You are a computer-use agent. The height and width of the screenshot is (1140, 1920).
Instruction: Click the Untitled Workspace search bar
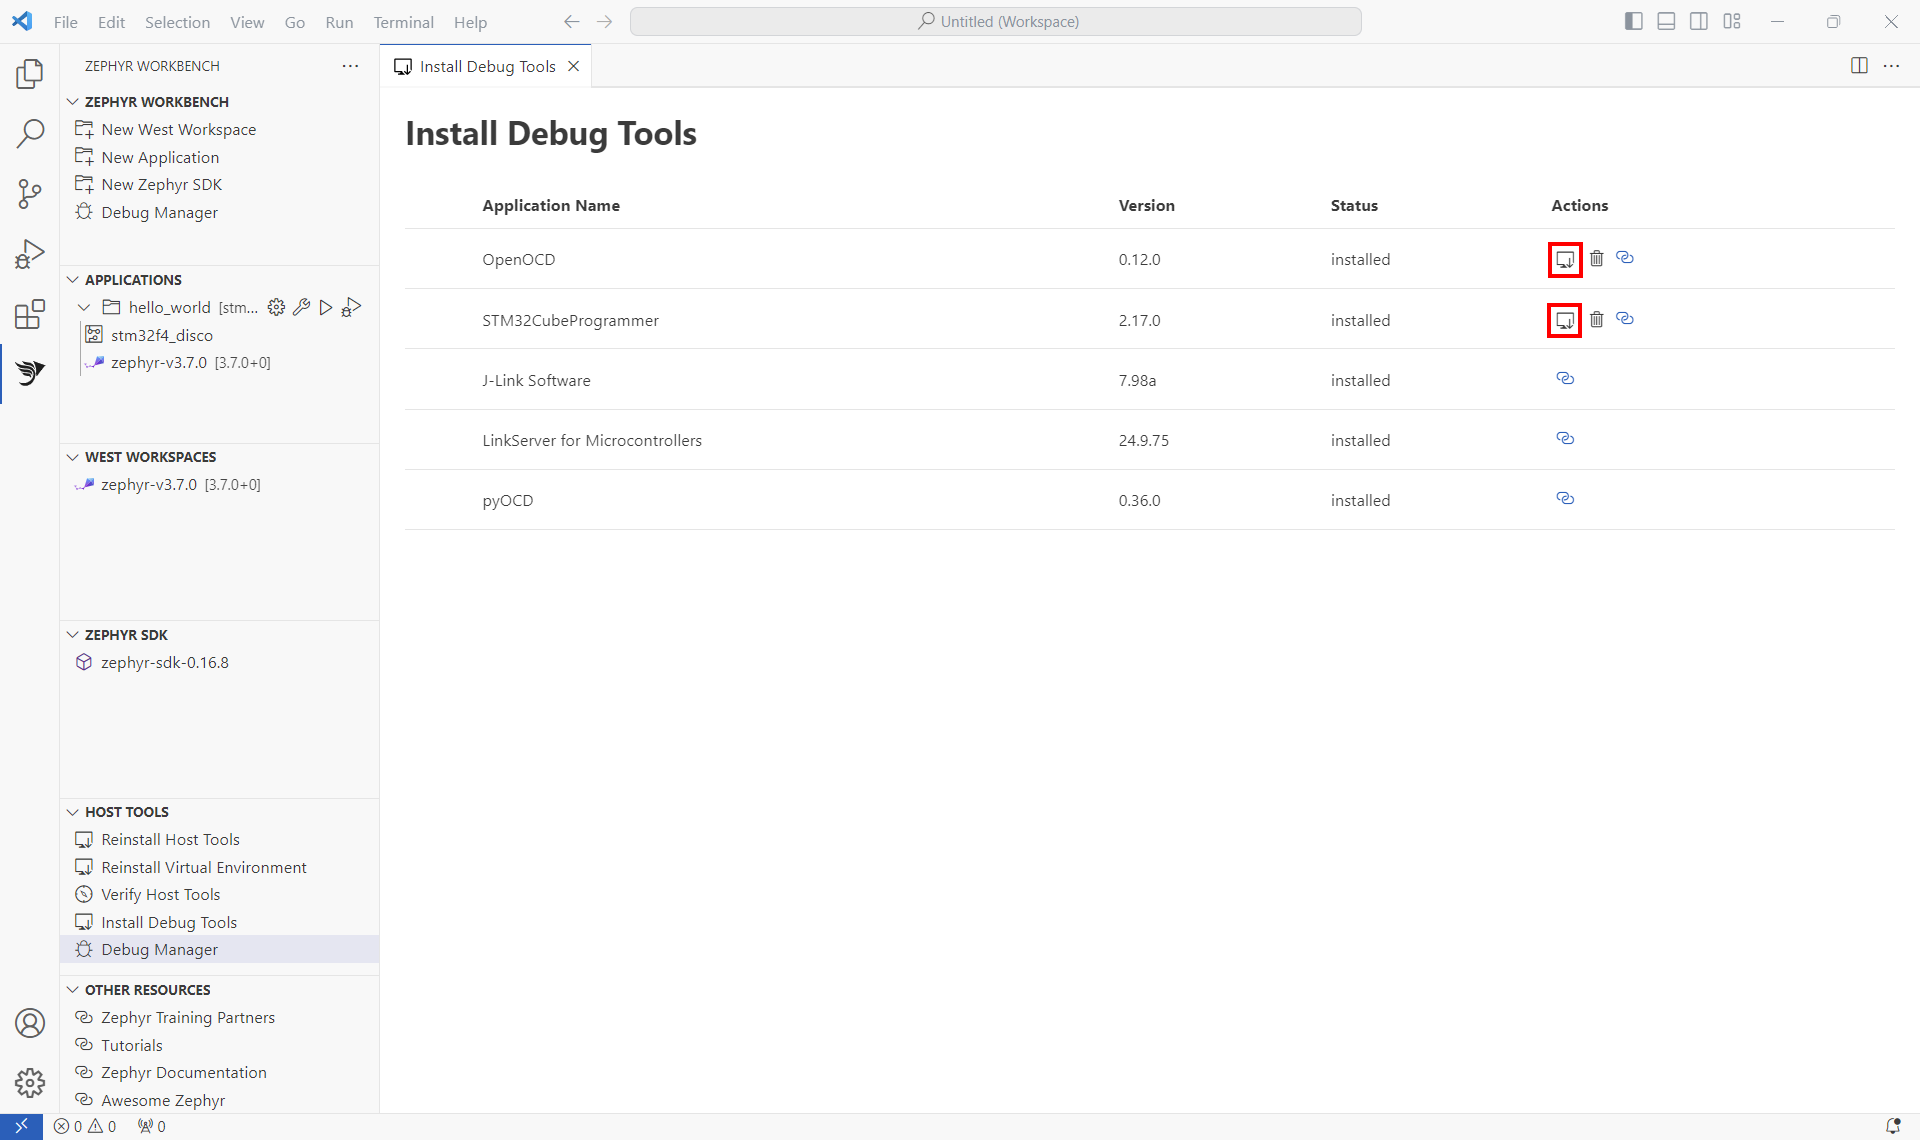996,21
